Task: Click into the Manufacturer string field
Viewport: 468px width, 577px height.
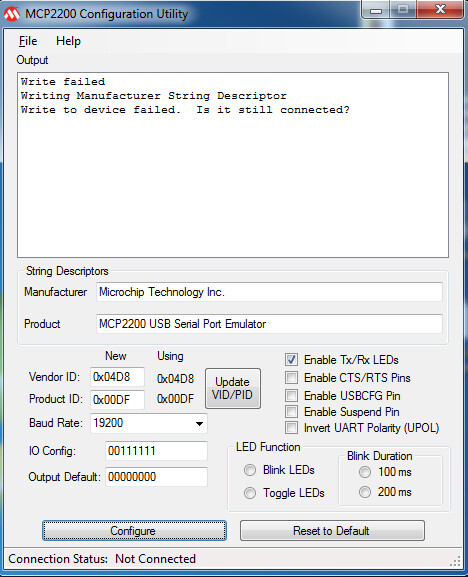Action: (269, 292)
